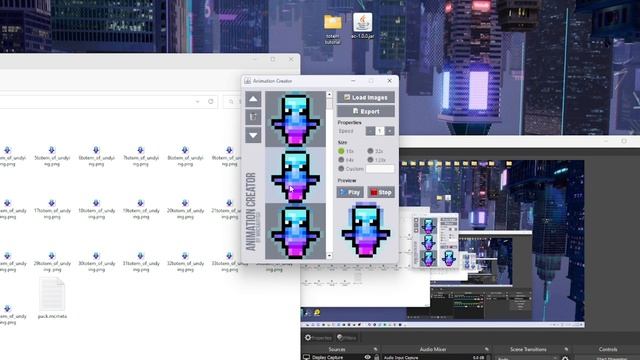Open transition properties gear in OBS
The image size is (640, 360).
[565, 358]
